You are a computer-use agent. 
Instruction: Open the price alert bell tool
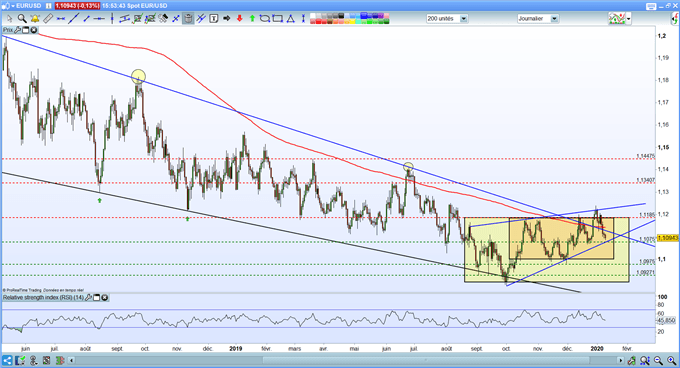(x=35, y=19)
